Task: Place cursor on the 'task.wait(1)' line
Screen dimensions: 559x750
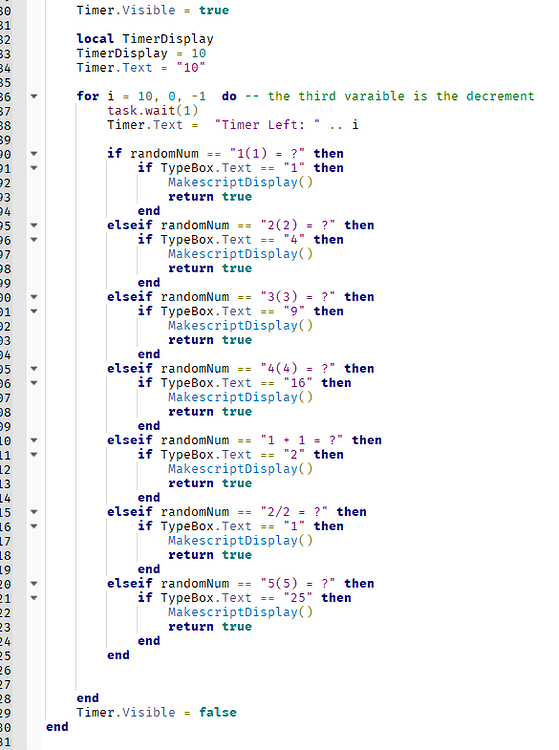Action: [x=153, y=110]
